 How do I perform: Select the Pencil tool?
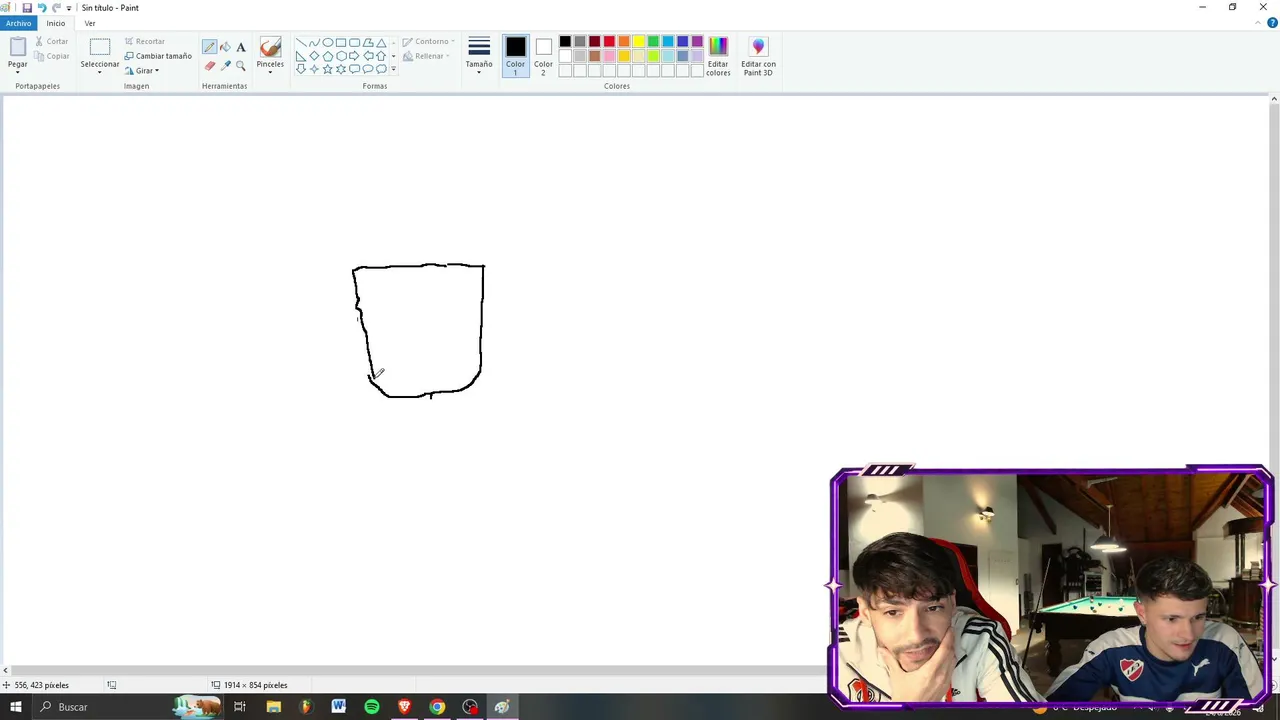(x=209, y=47)
